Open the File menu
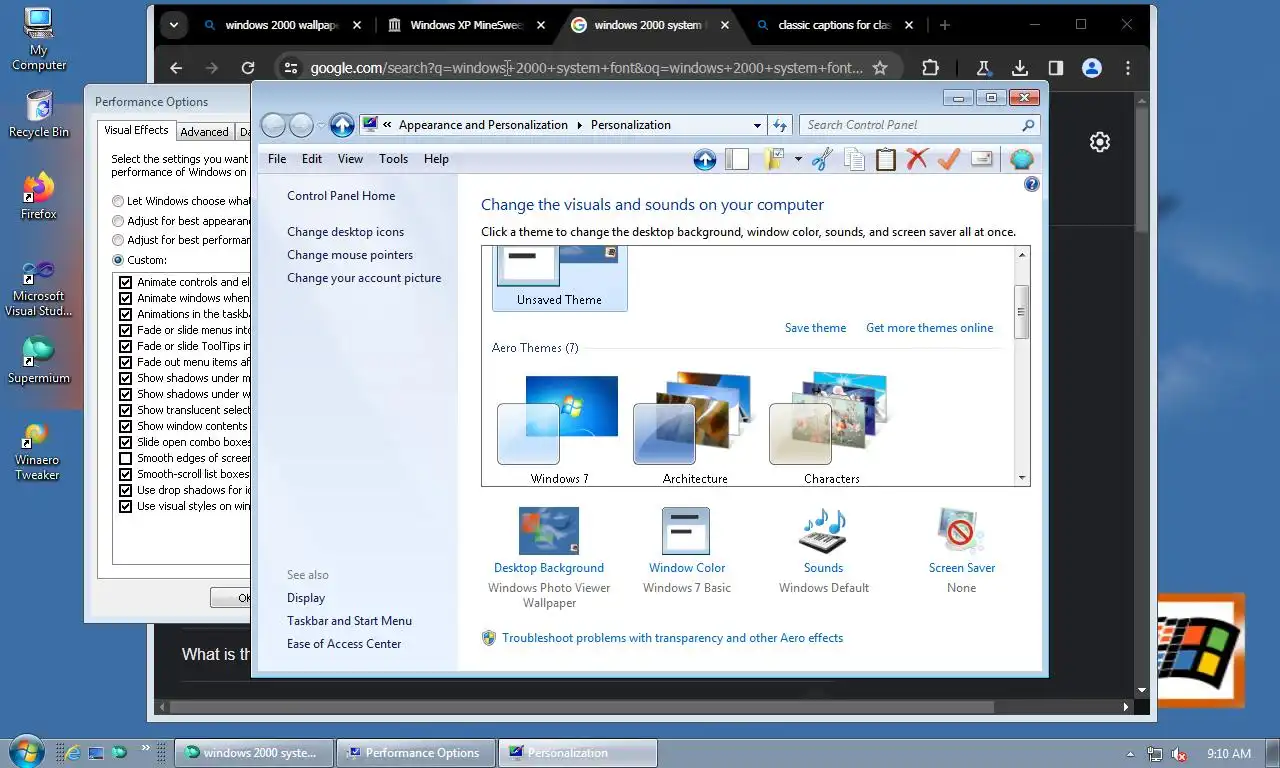The height and width of the screenshot is (768, 1280). (277, 159)
